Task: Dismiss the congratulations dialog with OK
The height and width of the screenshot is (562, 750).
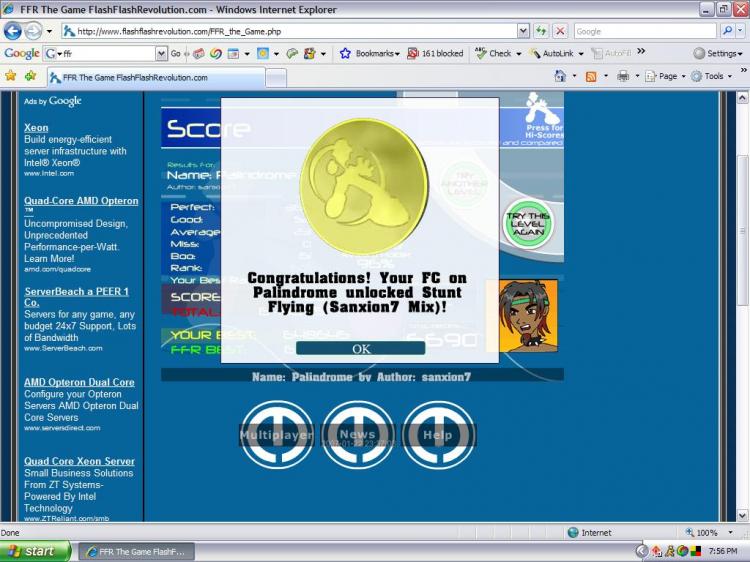Action: pyautogui.click(x=361, y=348)
